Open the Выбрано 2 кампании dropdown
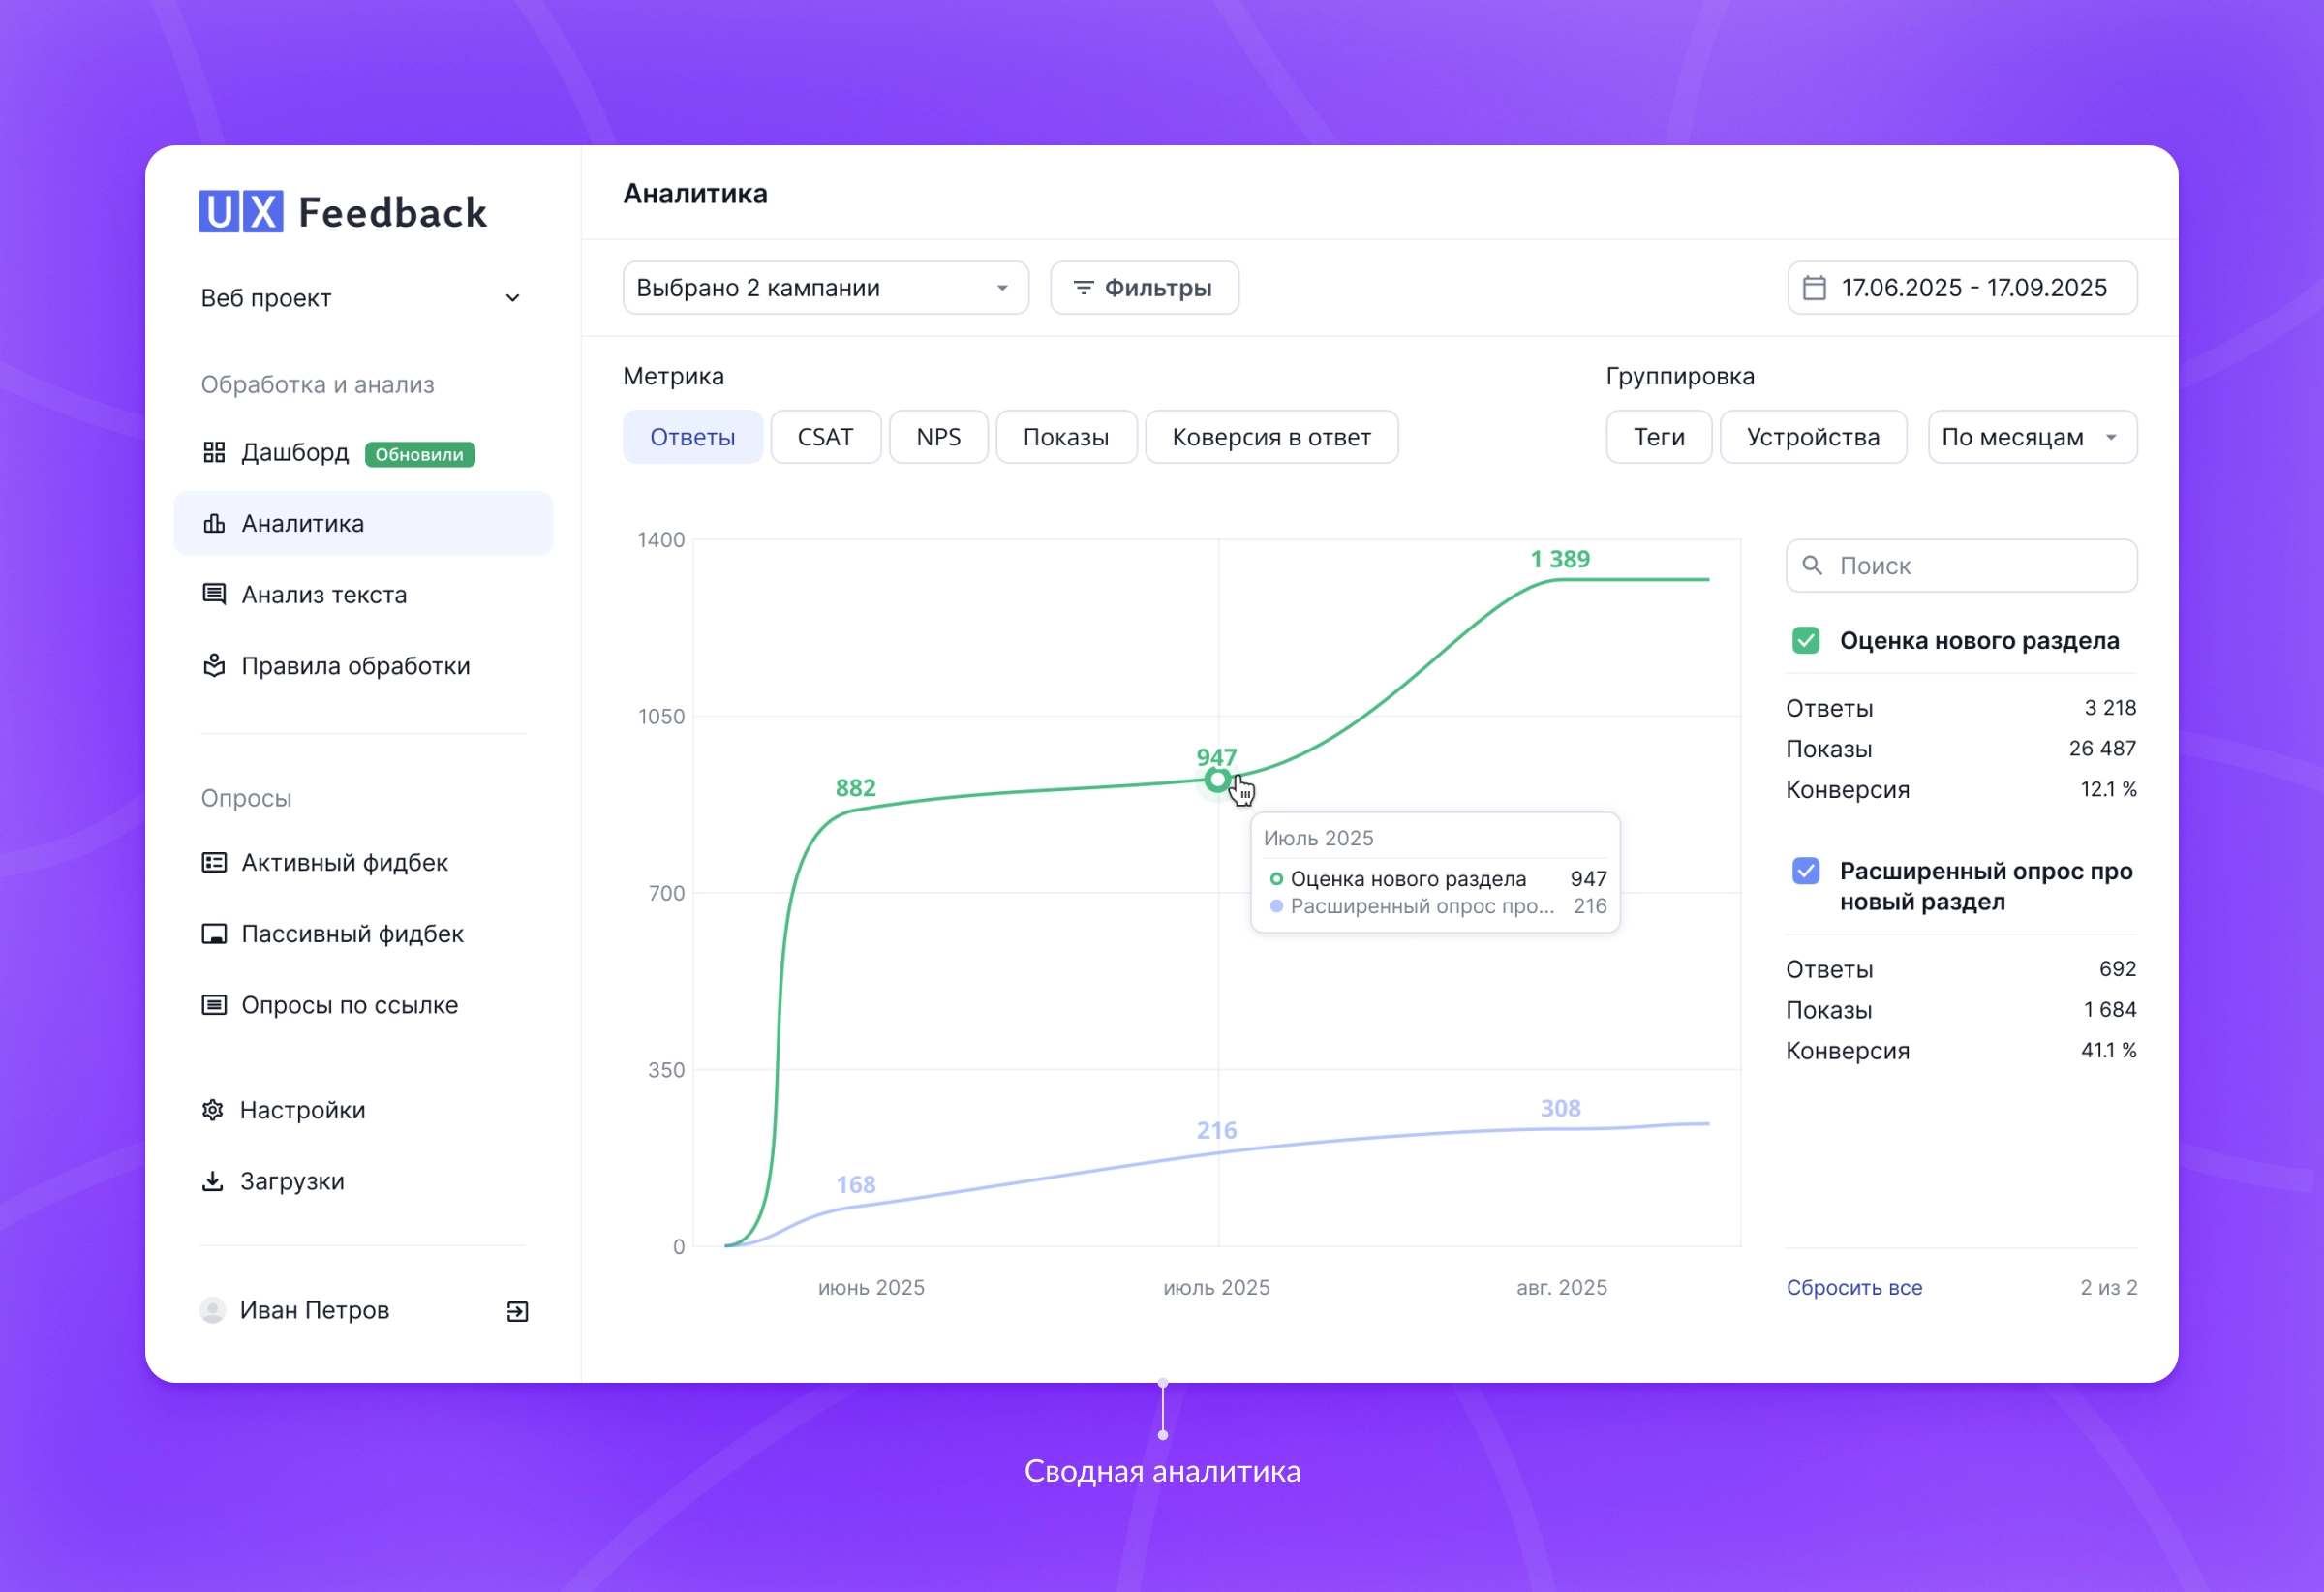2324x1592 pixels. [x=825, y=288]
